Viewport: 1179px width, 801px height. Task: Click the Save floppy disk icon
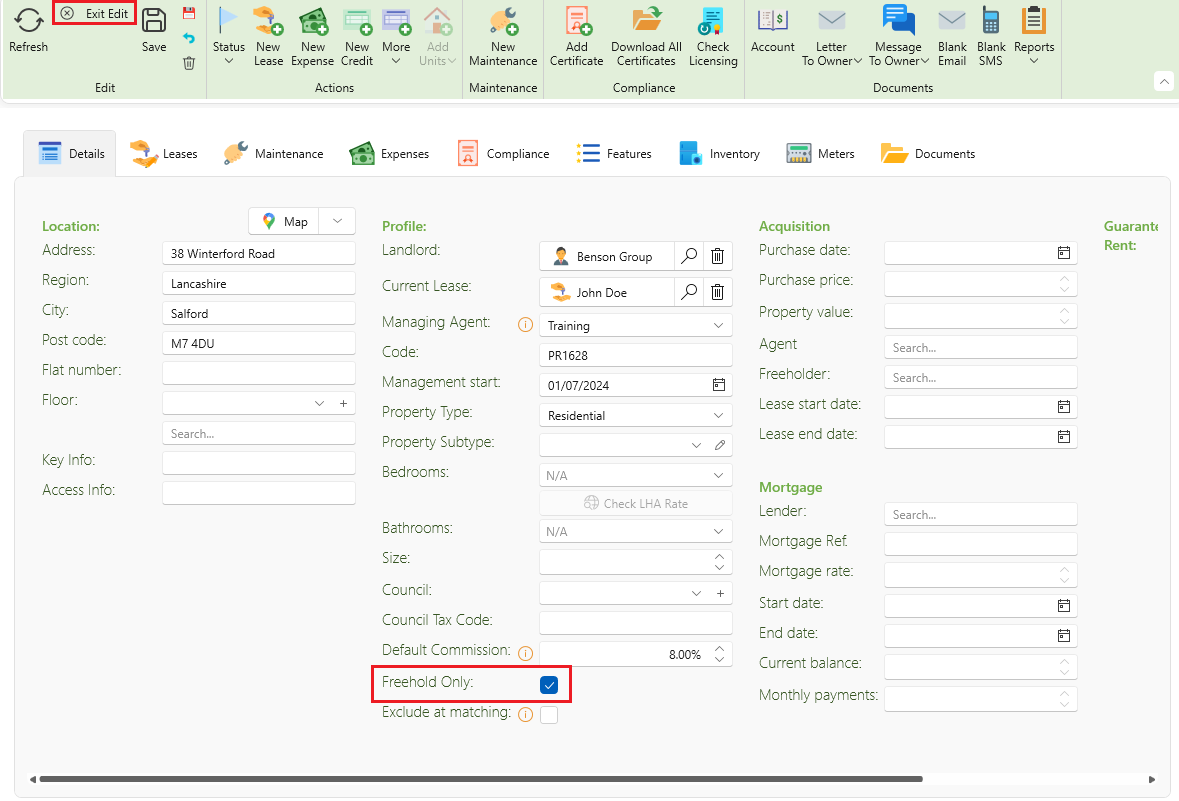point(153,20)
